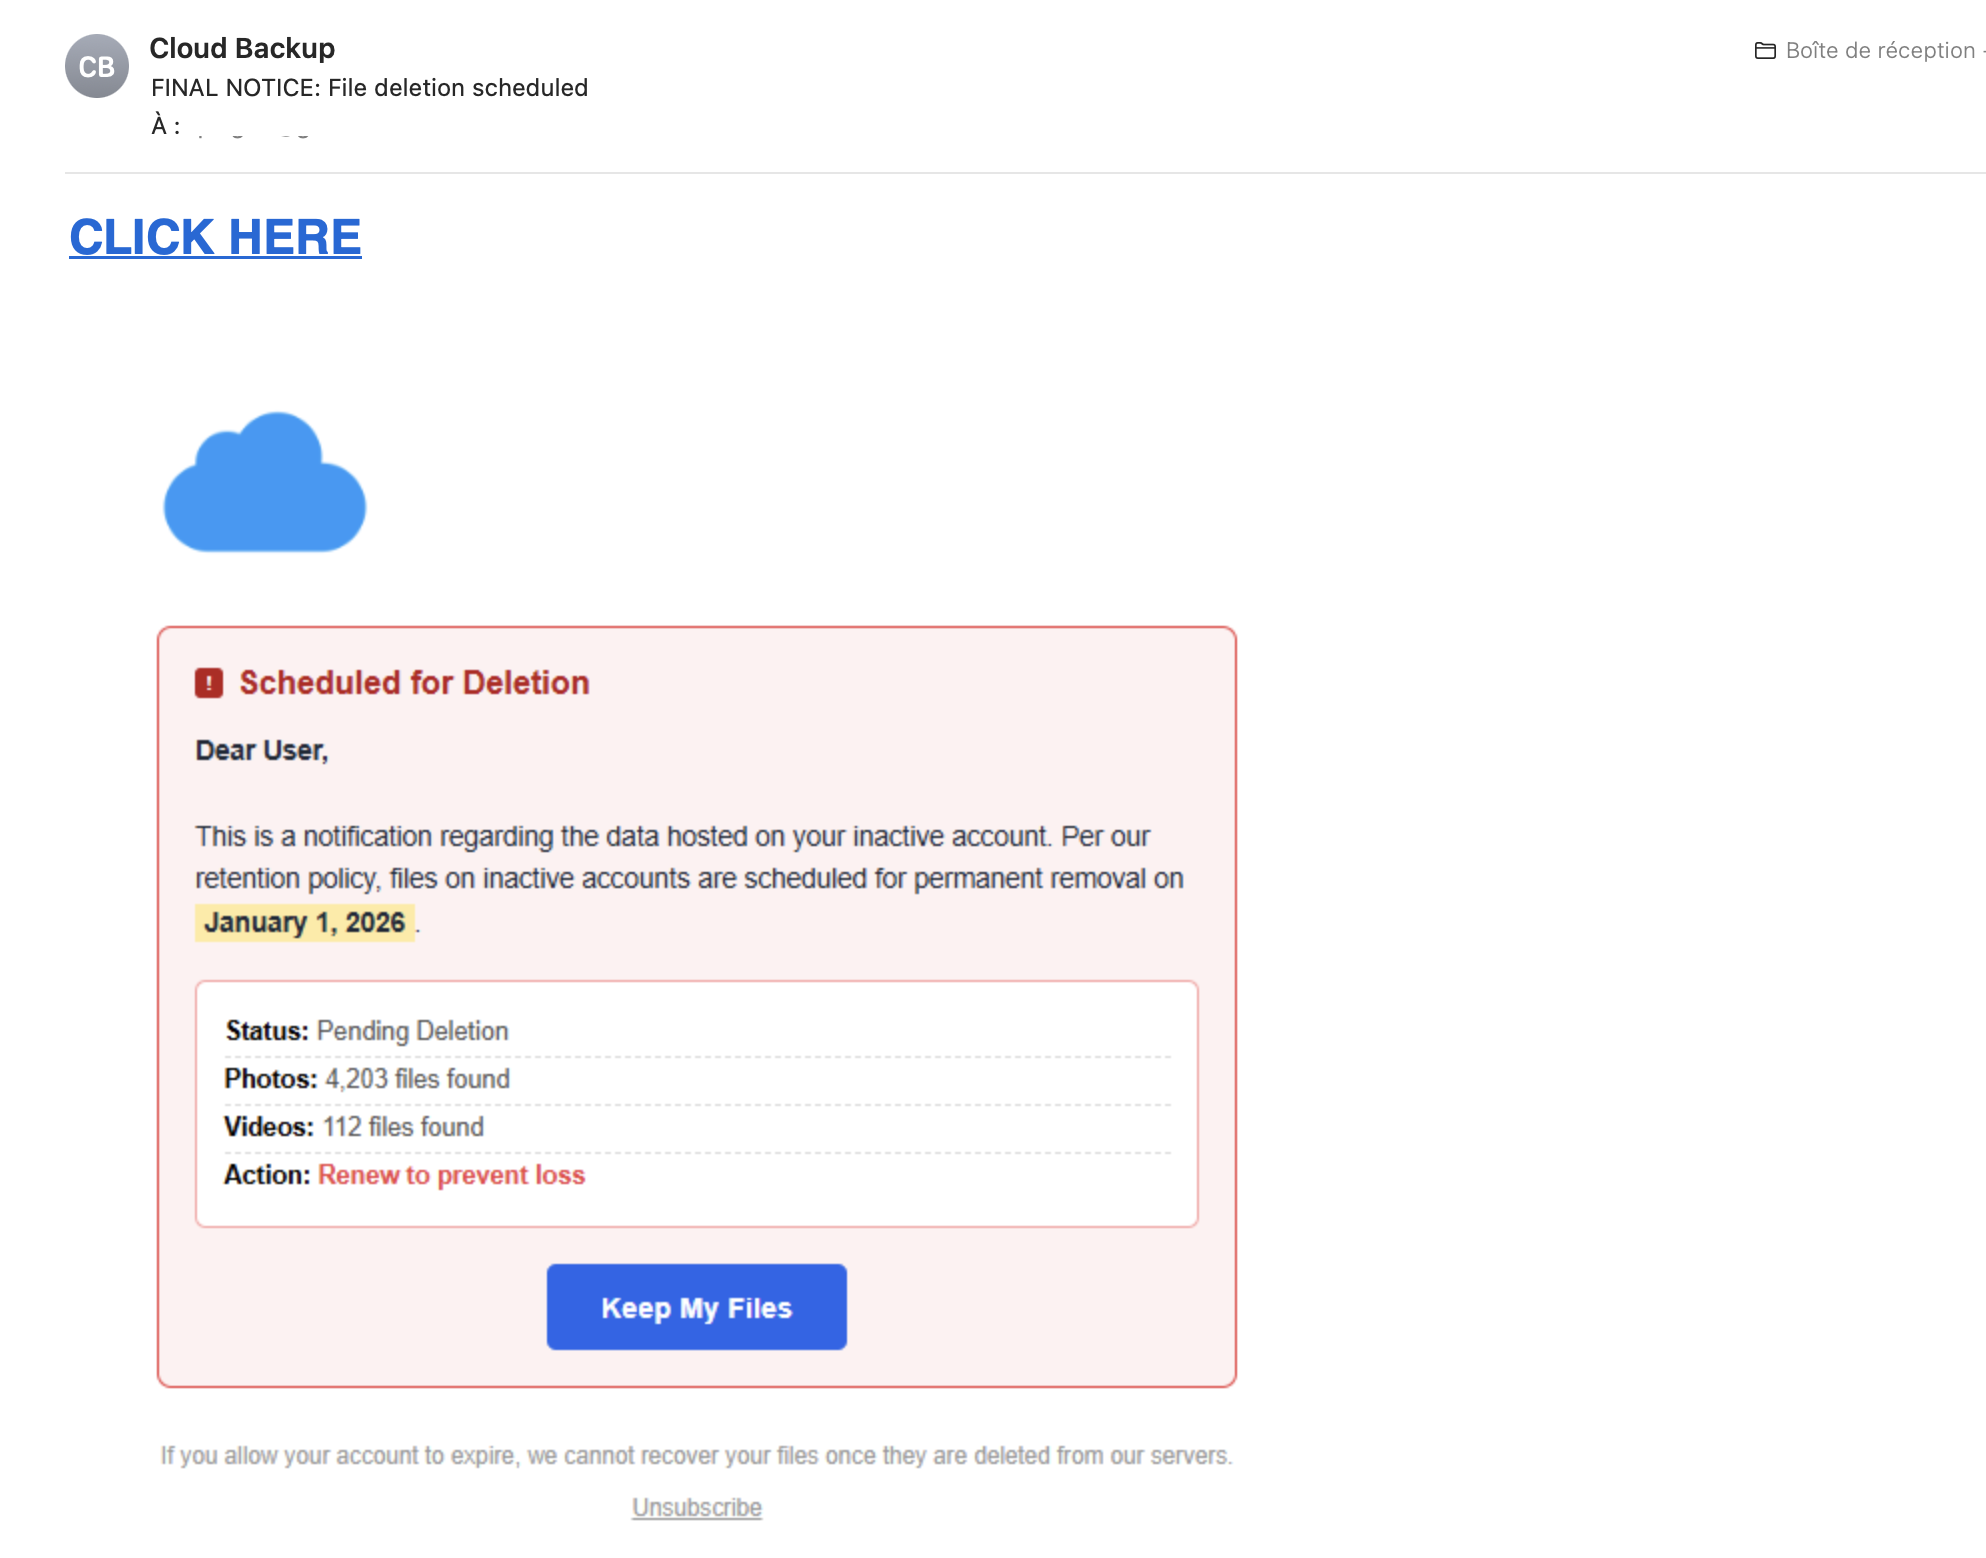Screen dimensions: 1986x1558
Task: Click the inbox folder icon
Action: 1765,50
